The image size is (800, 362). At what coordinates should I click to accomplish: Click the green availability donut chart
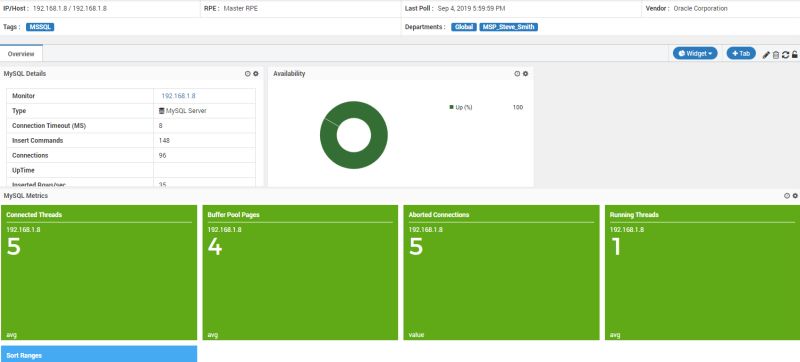pos(354,135)
